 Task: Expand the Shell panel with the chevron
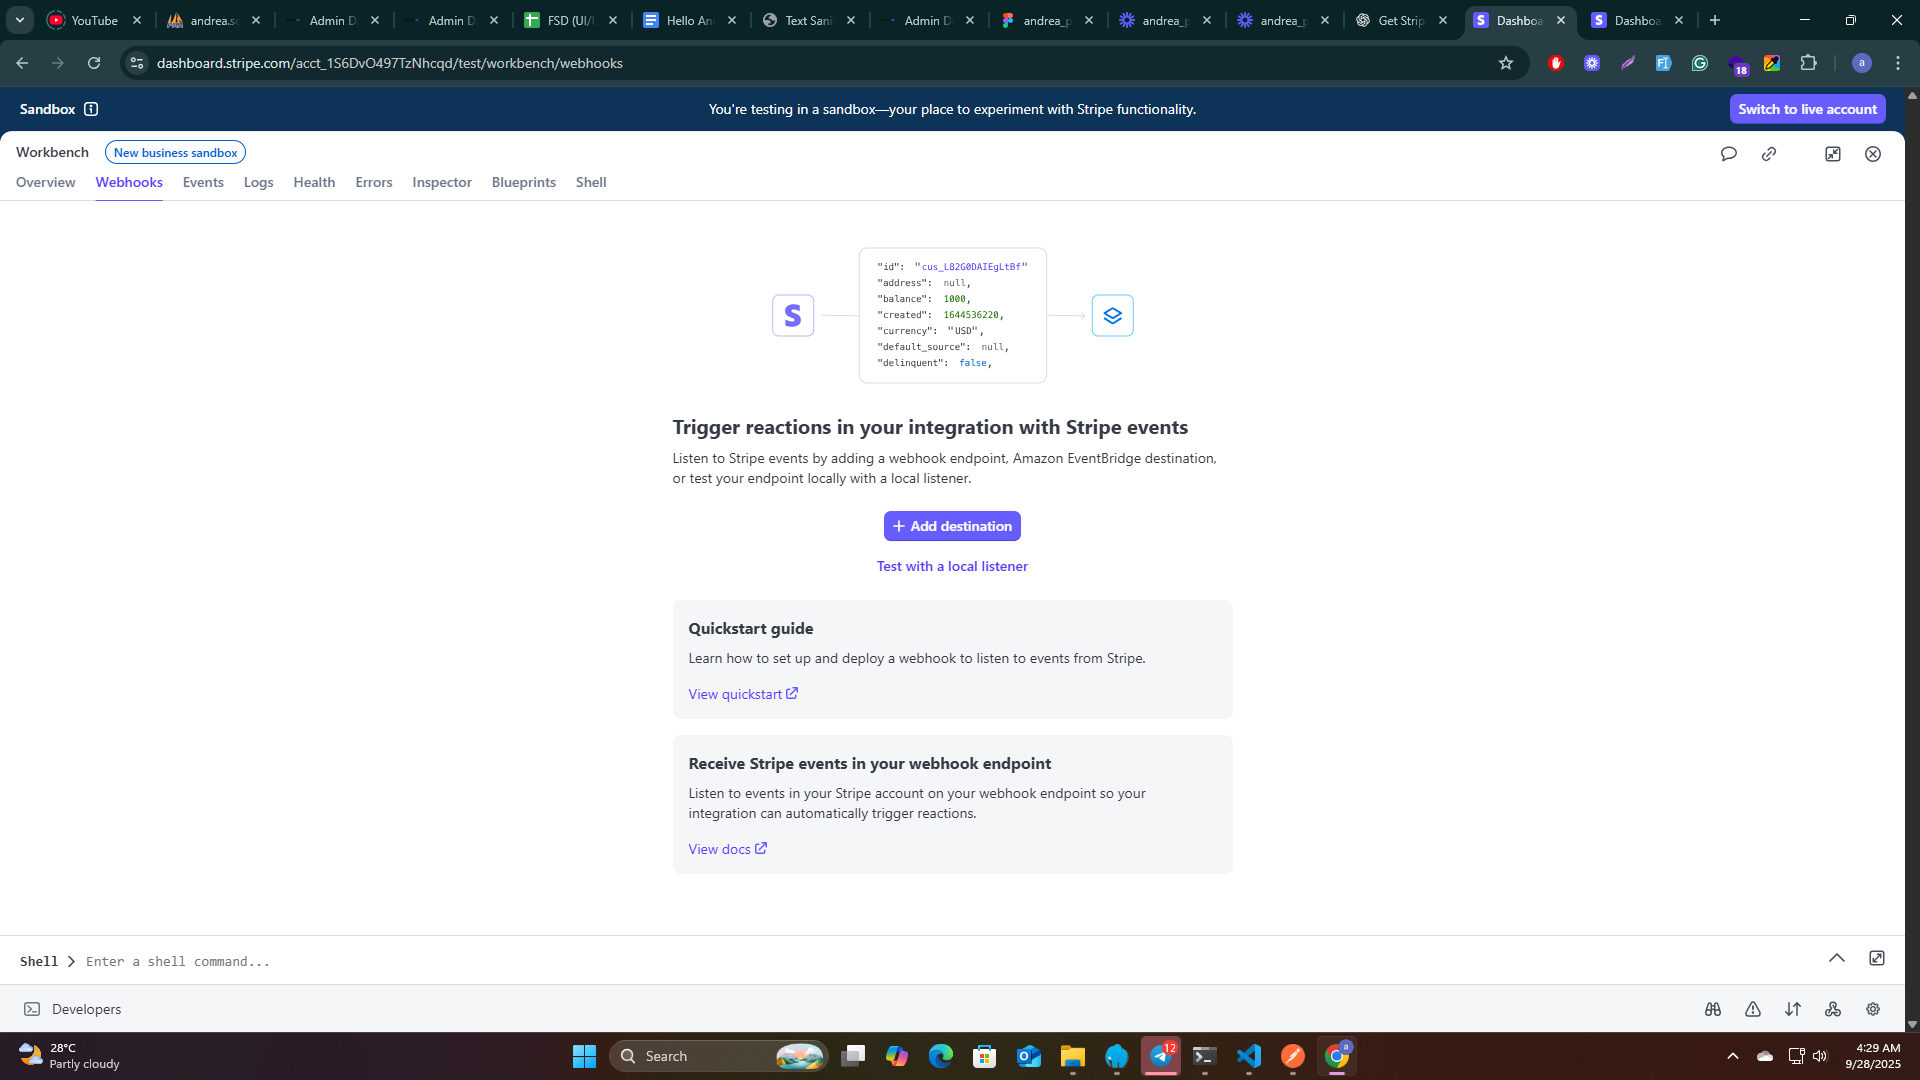coord(1837,958)
